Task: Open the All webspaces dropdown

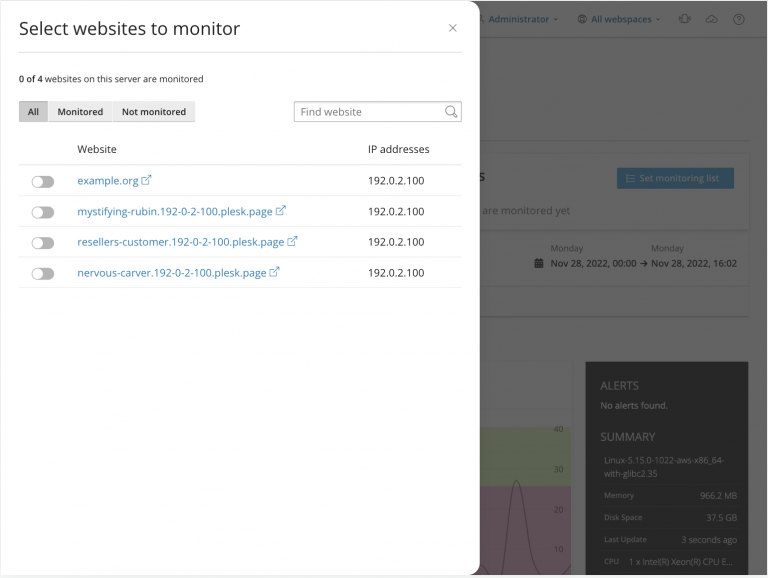Action: [x=620, y=19]
